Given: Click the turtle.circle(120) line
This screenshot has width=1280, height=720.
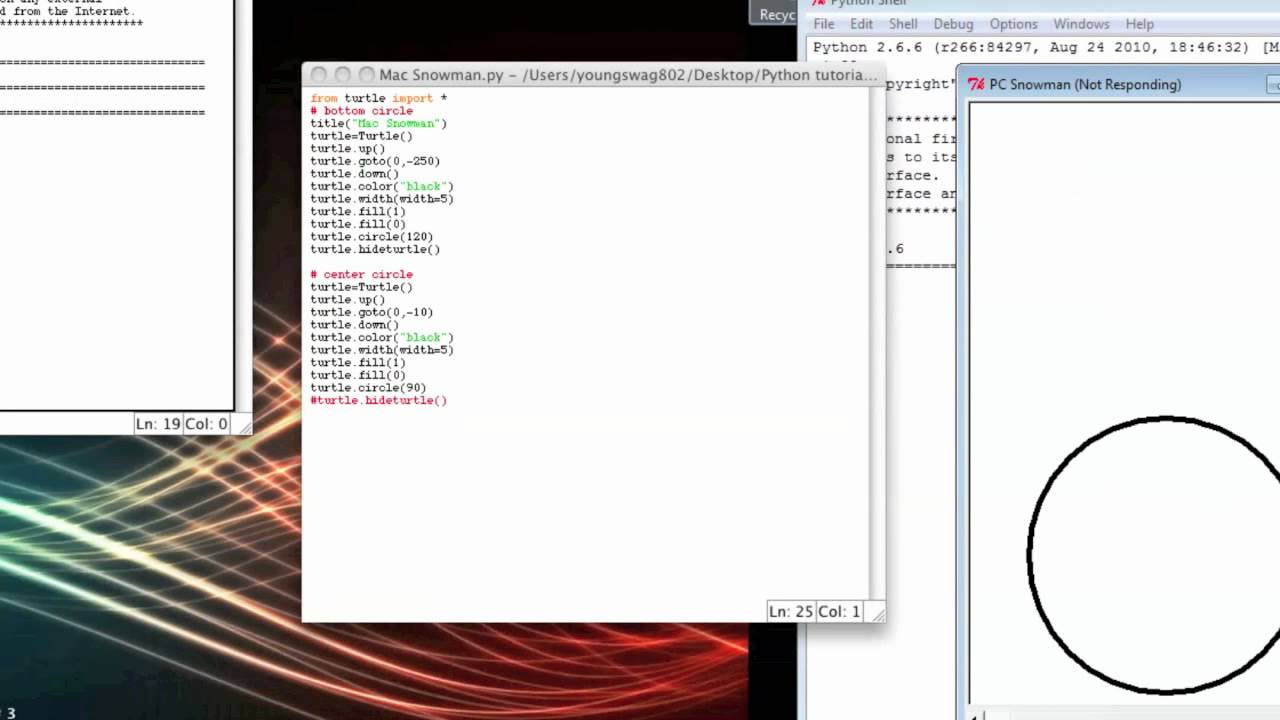Looking at the screenshot, I should [x=371, y=237].
